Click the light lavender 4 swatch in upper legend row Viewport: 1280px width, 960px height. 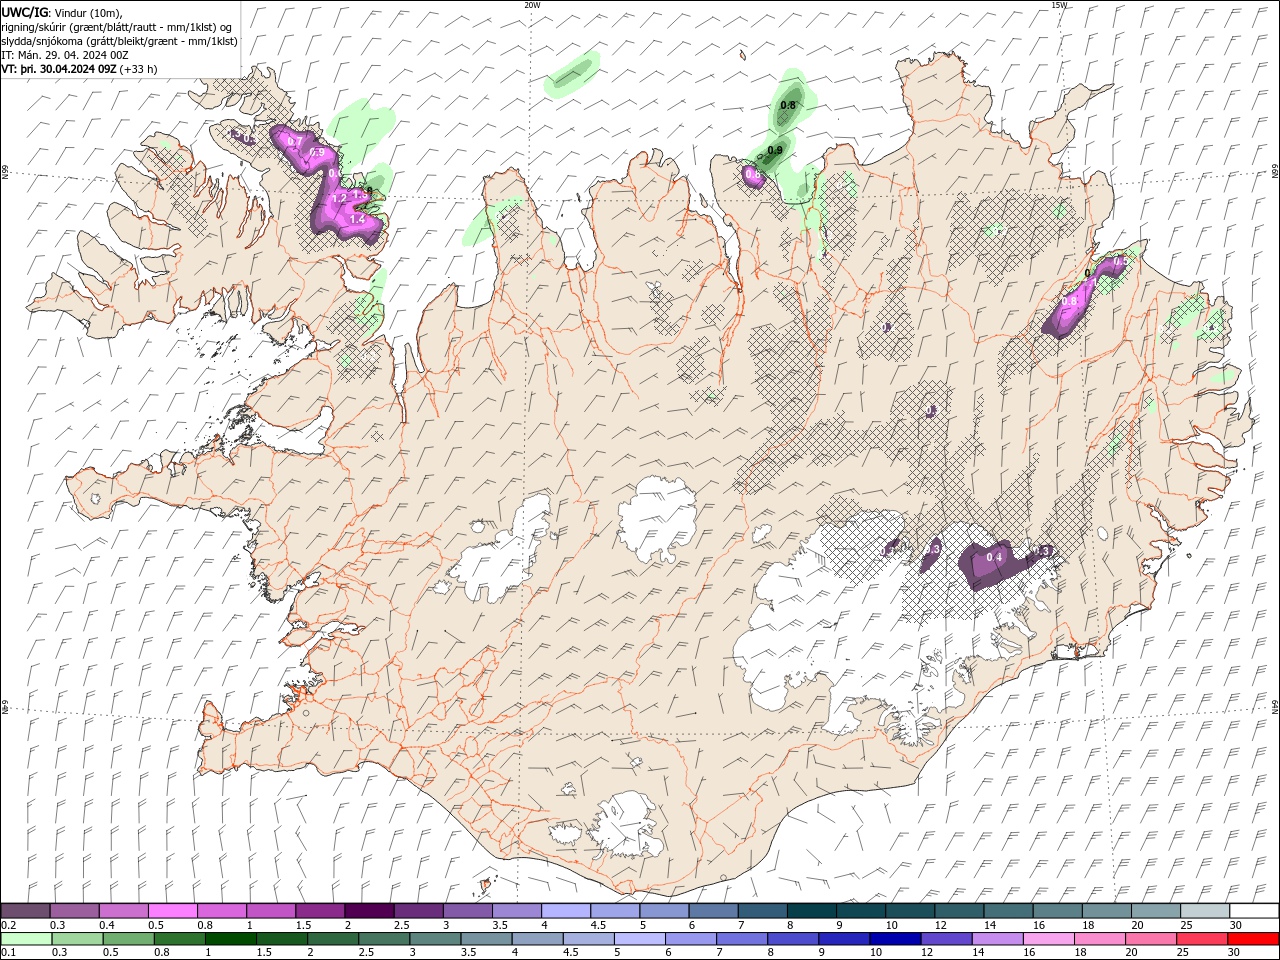coord(565,911)
